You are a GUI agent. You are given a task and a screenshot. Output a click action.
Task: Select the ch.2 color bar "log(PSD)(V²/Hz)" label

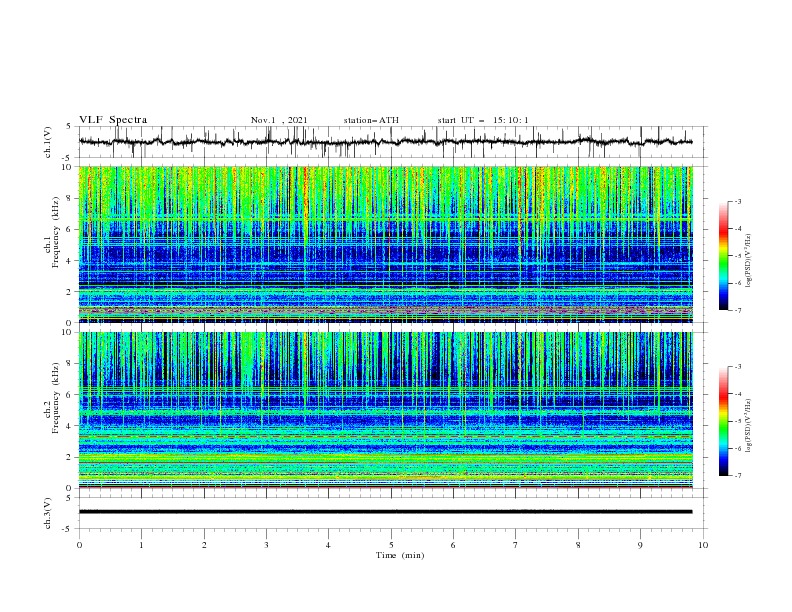pos(749,425)
